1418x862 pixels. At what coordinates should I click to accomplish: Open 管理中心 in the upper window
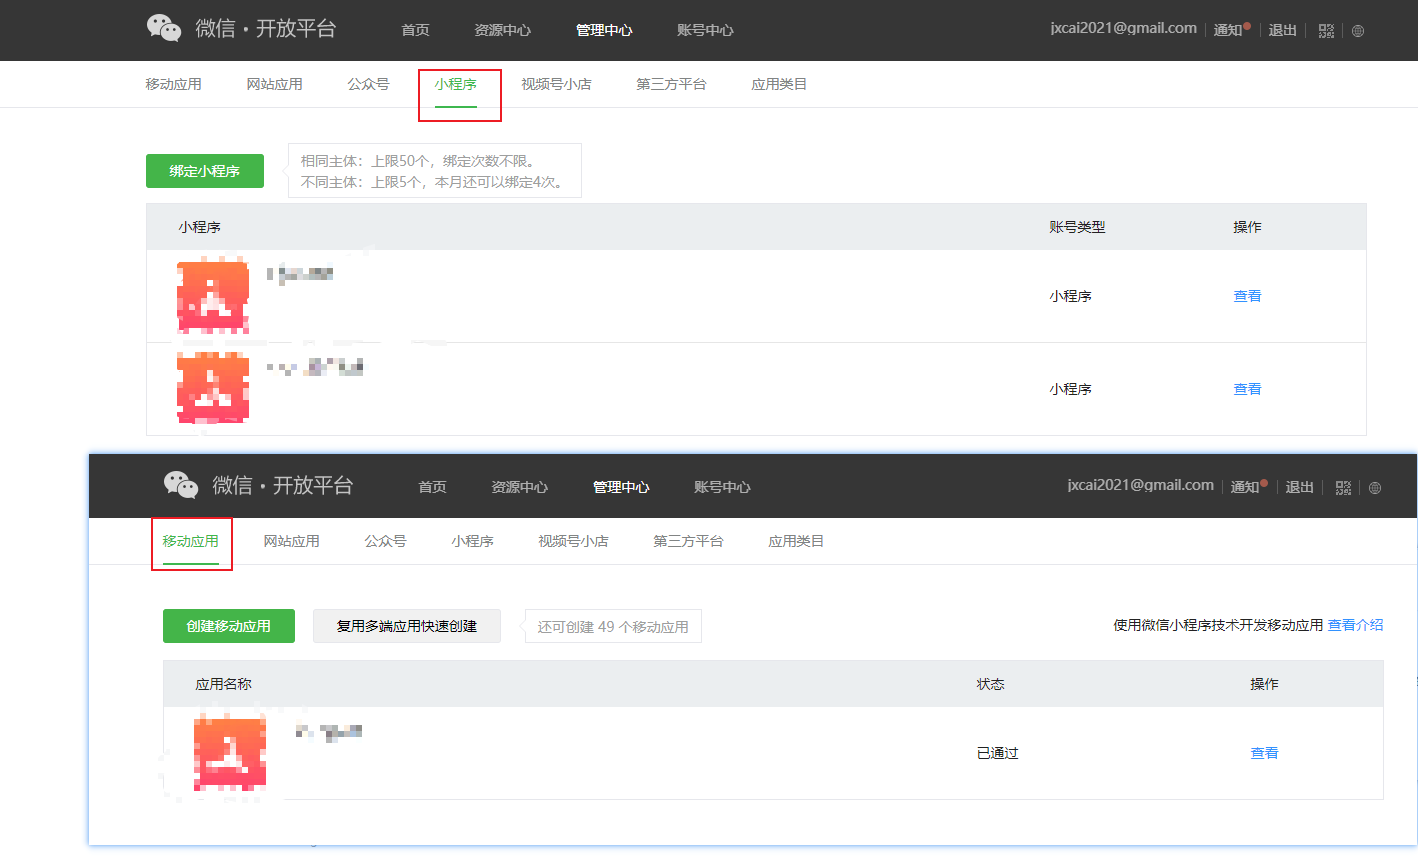pyautogui.click(x=604, y=30)
